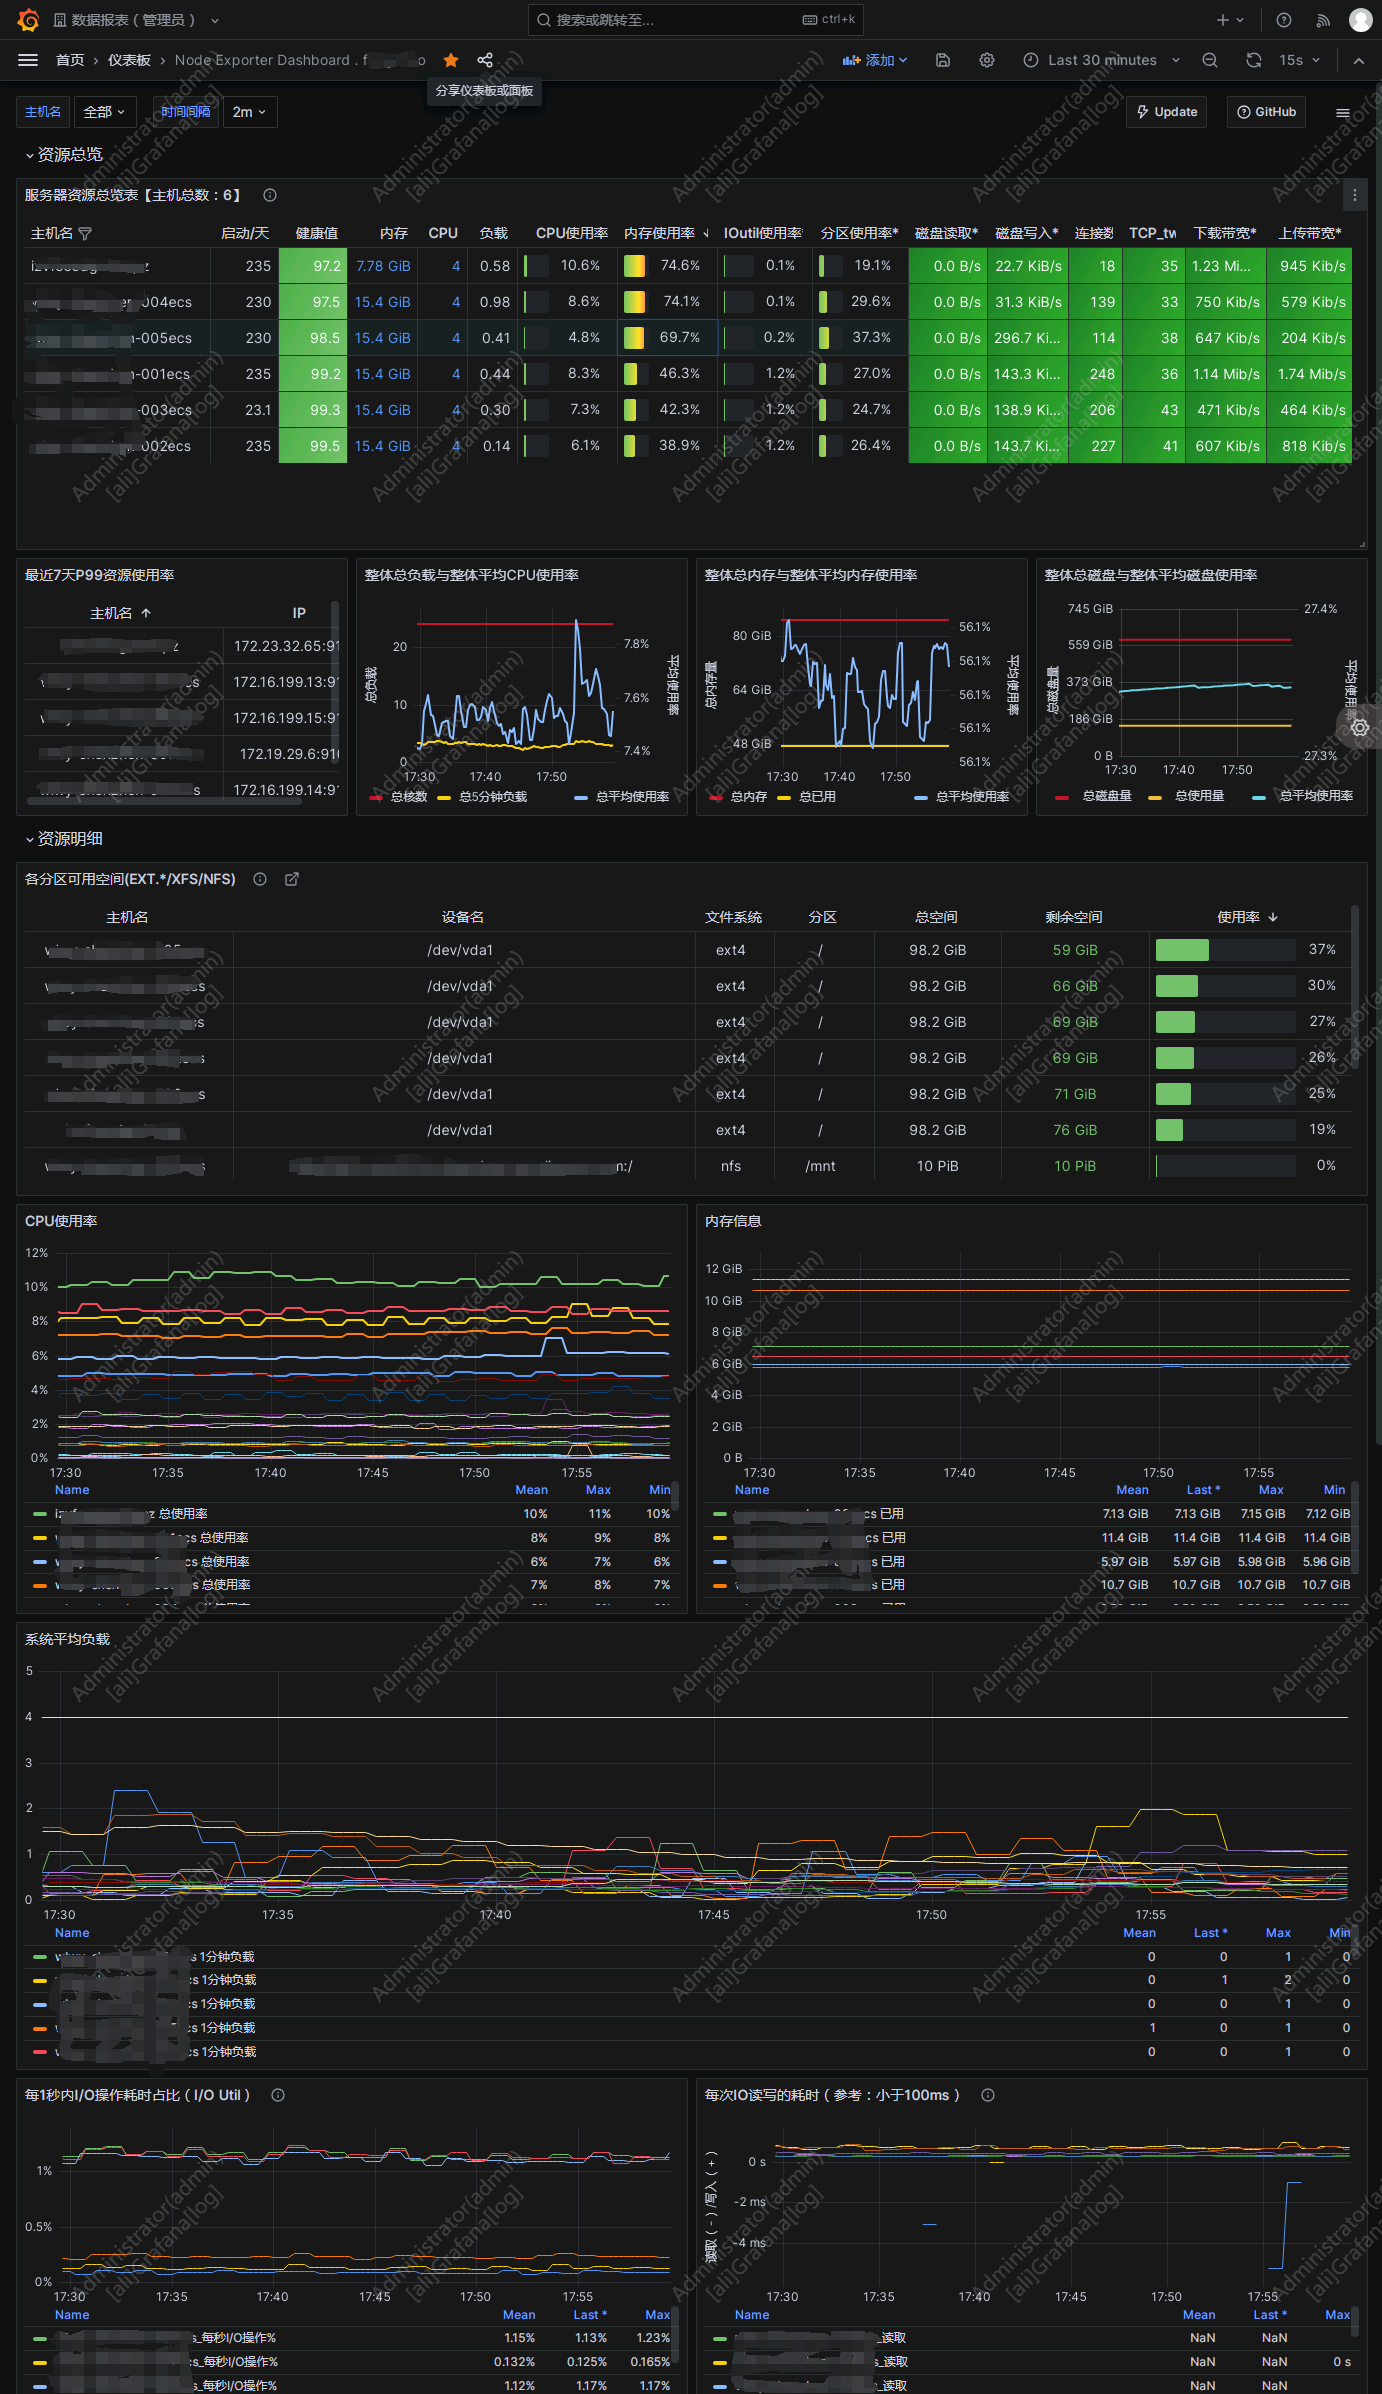The height and width of the screenshot is (2394, 1382).
Task: Click the 主机名 variable label
Action: pyautogui.click(x=43, y=112)
